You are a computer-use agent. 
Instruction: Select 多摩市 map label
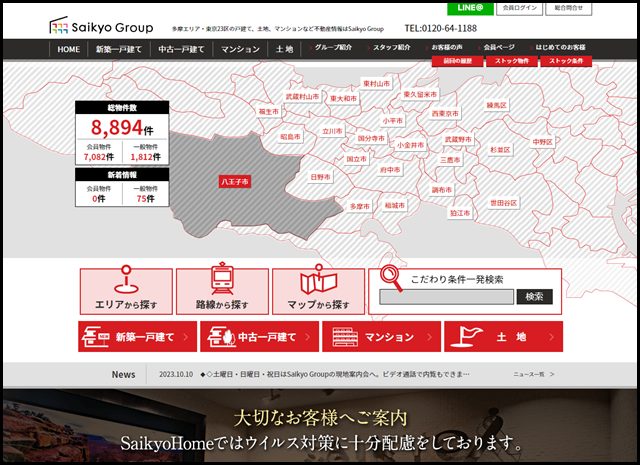point(360,206)
